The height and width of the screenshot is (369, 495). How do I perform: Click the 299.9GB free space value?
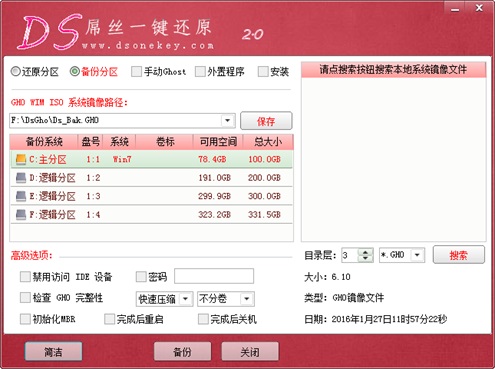[x=214, y=196]
